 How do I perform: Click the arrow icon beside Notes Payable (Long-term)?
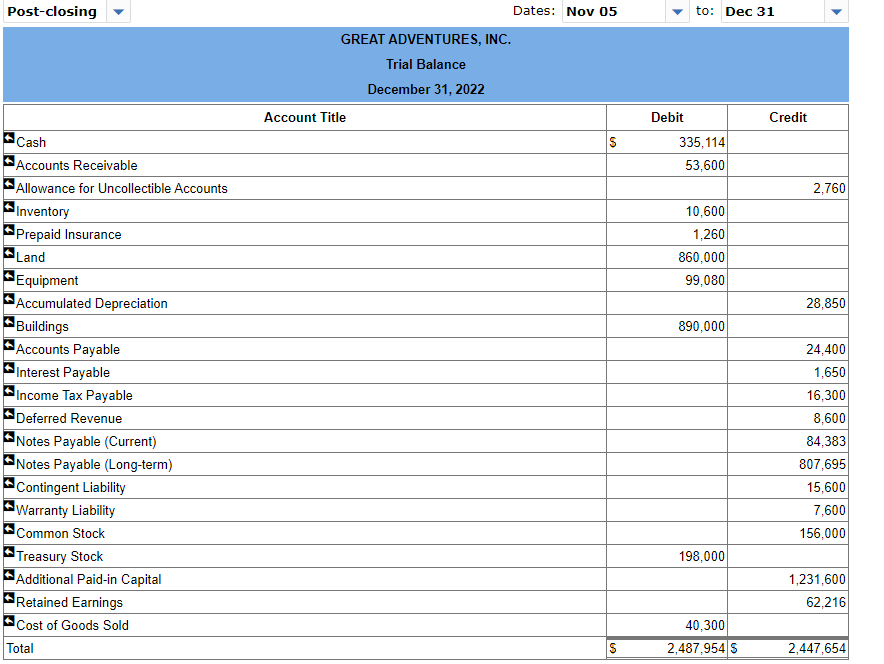pyautogui.click(x=8, y=463)
